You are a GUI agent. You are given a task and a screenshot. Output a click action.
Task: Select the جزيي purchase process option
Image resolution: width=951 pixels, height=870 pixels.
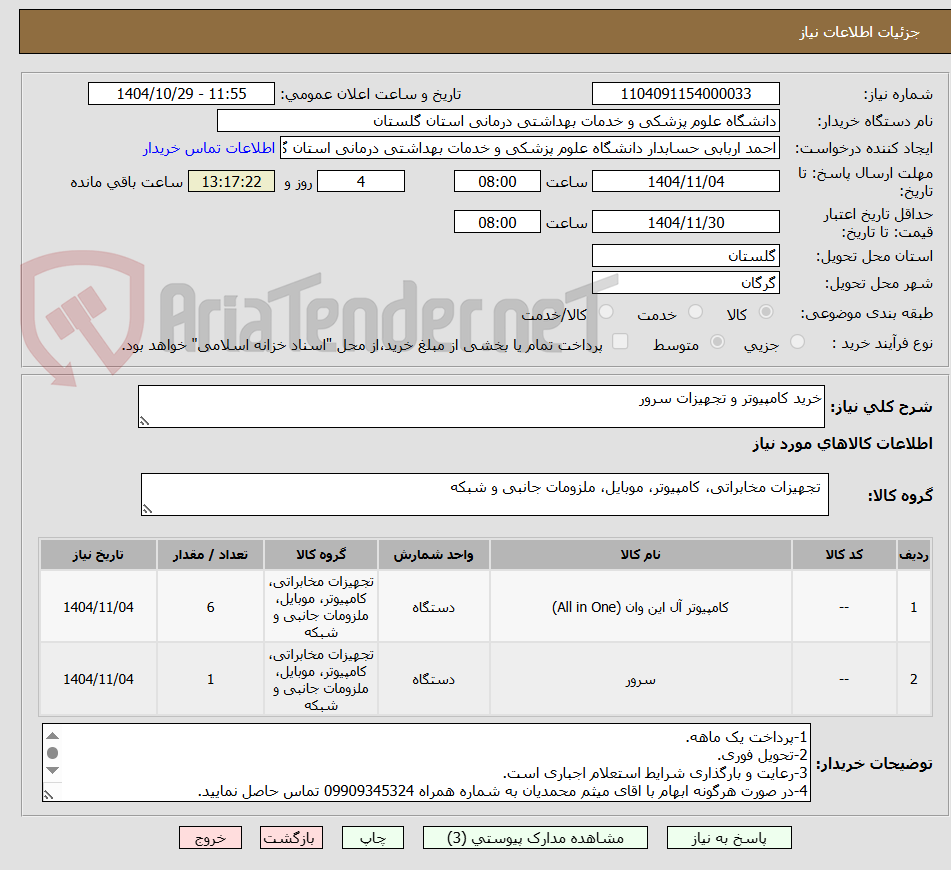pos(797,340)
